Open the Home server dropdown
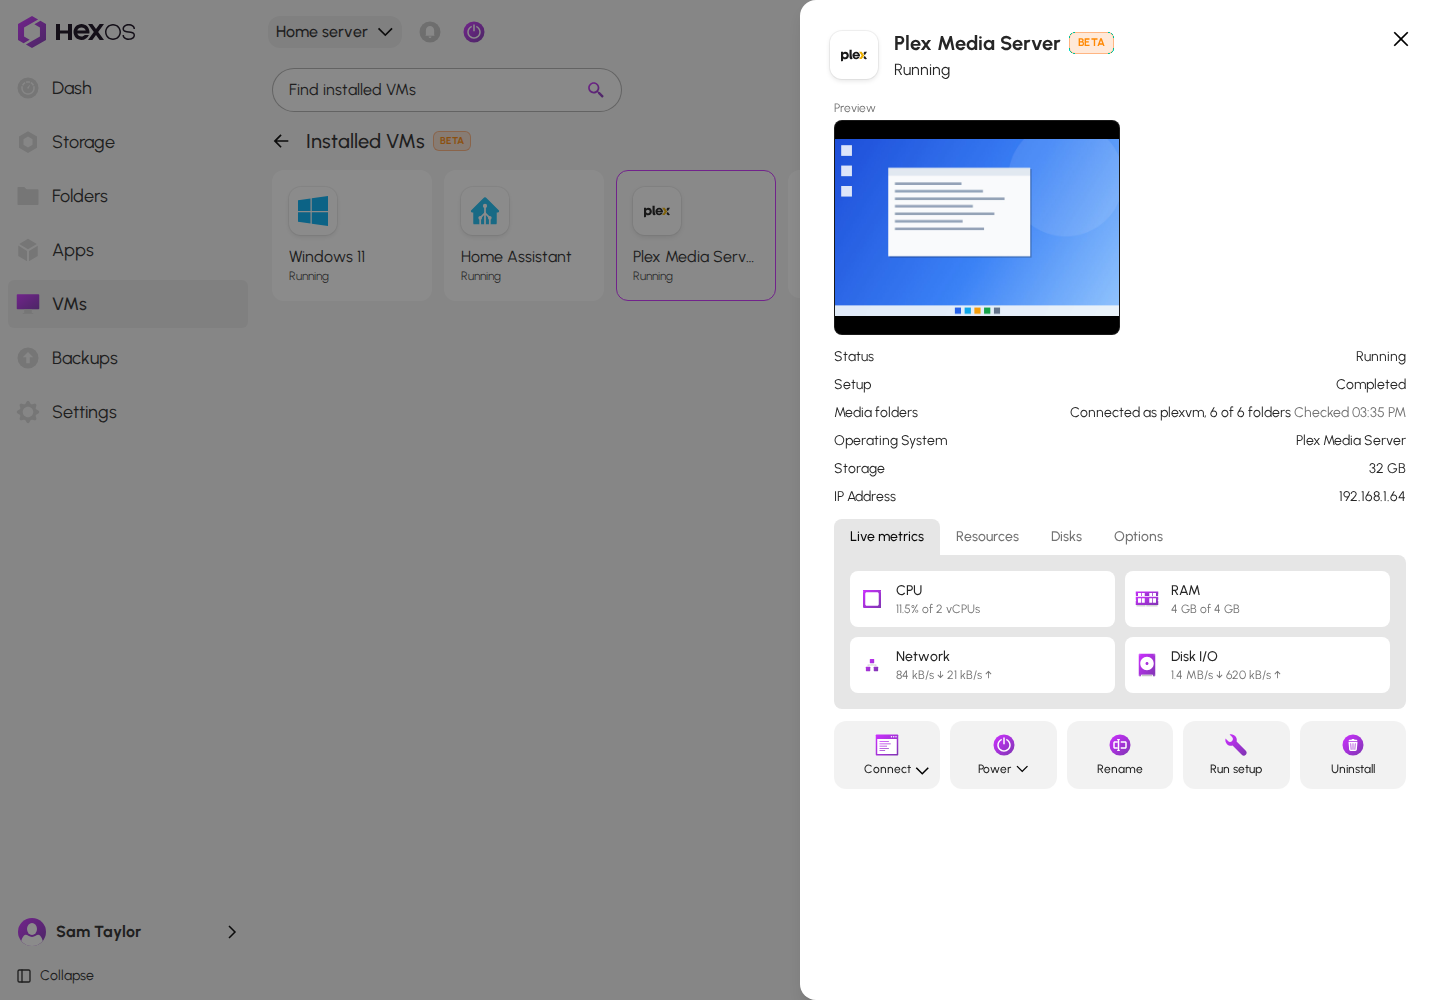This screenshot has height=1000, width=1440. click(334, 32)
